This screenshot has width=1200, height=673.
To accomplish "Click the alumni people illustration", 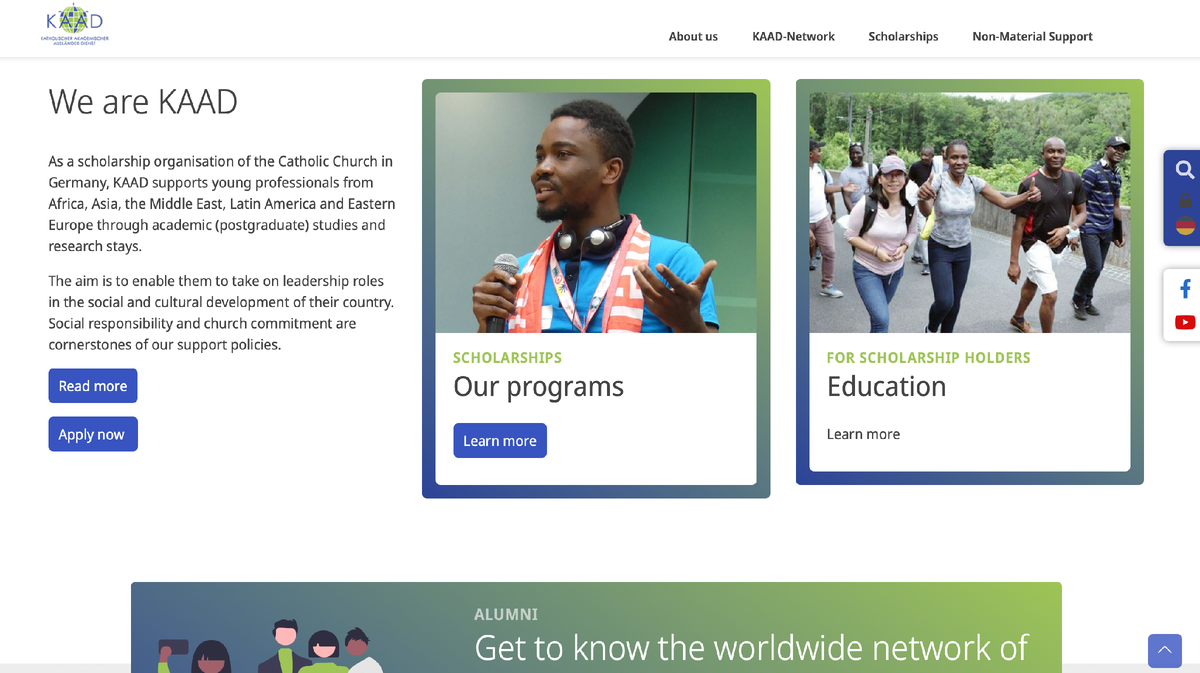I will tap(270, 646).
